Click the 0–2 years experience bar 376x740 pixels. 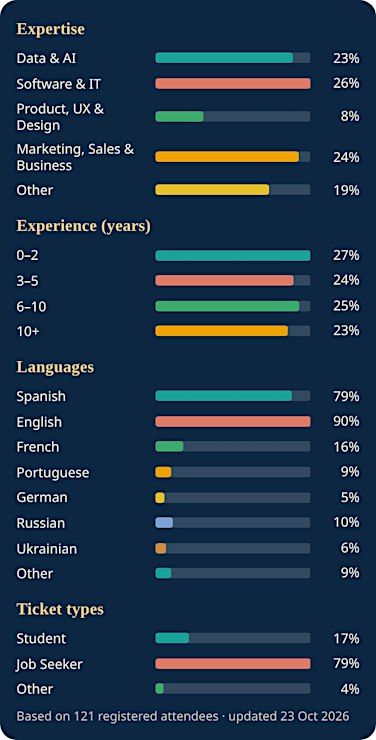[233, 255]
